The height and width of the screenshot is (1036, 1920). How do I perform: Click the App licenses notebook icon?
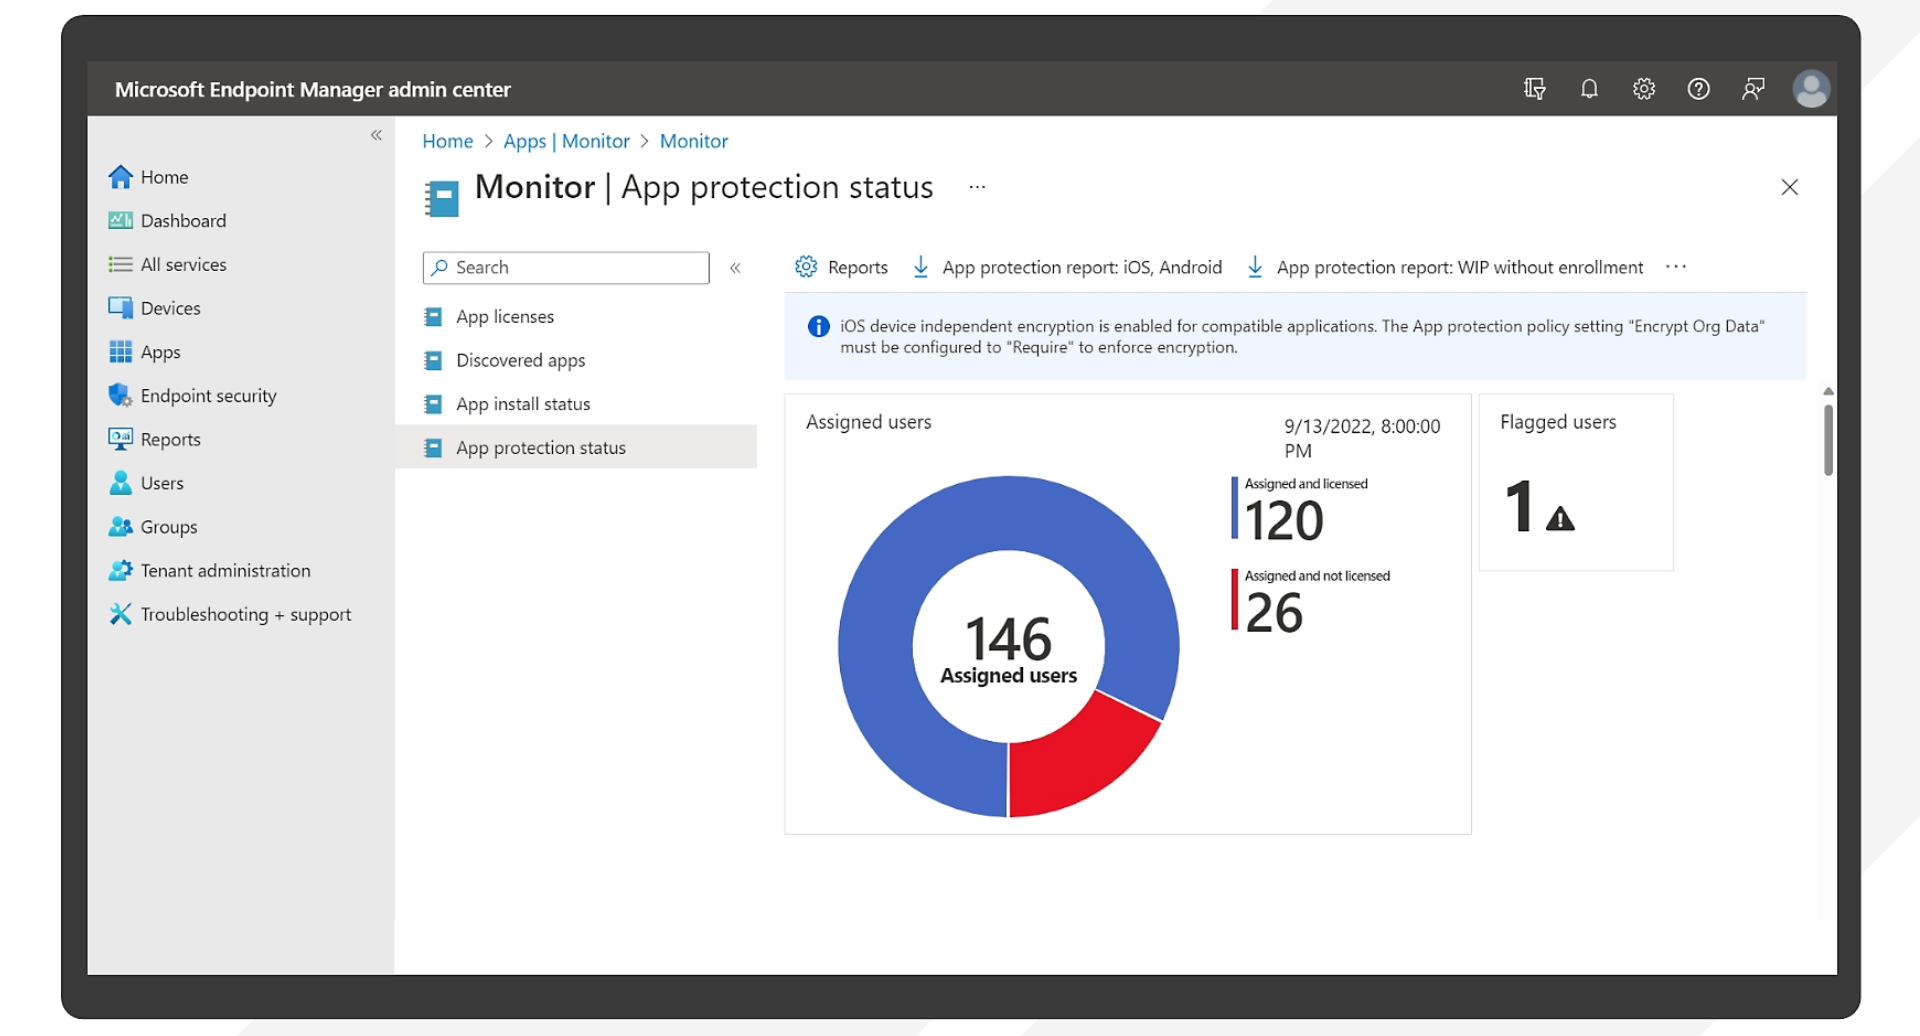[433, 317]
